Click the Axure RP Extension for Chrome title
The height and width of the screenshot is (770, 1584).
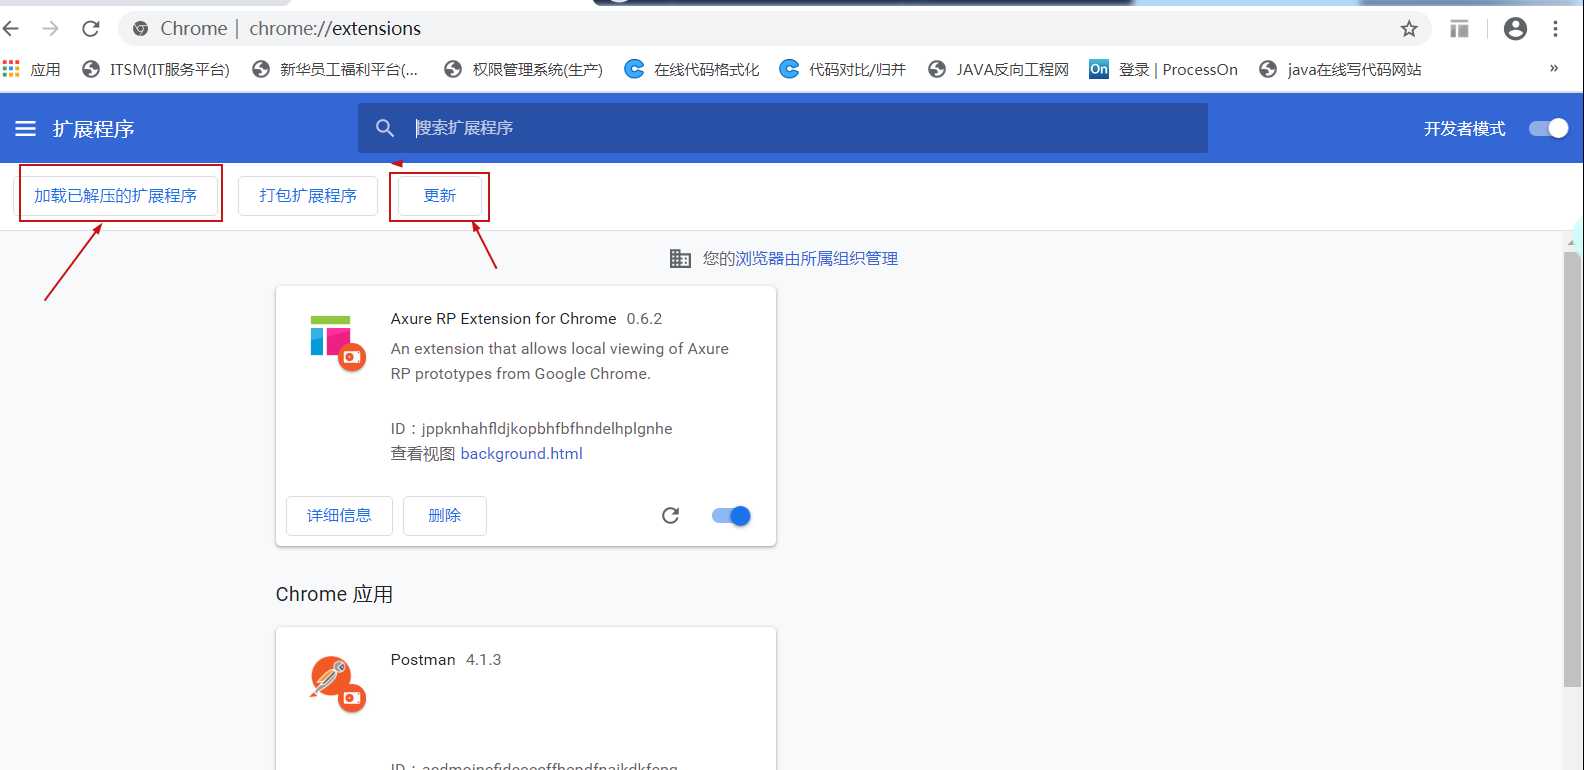pyautogui.click(x=503, y=319)
